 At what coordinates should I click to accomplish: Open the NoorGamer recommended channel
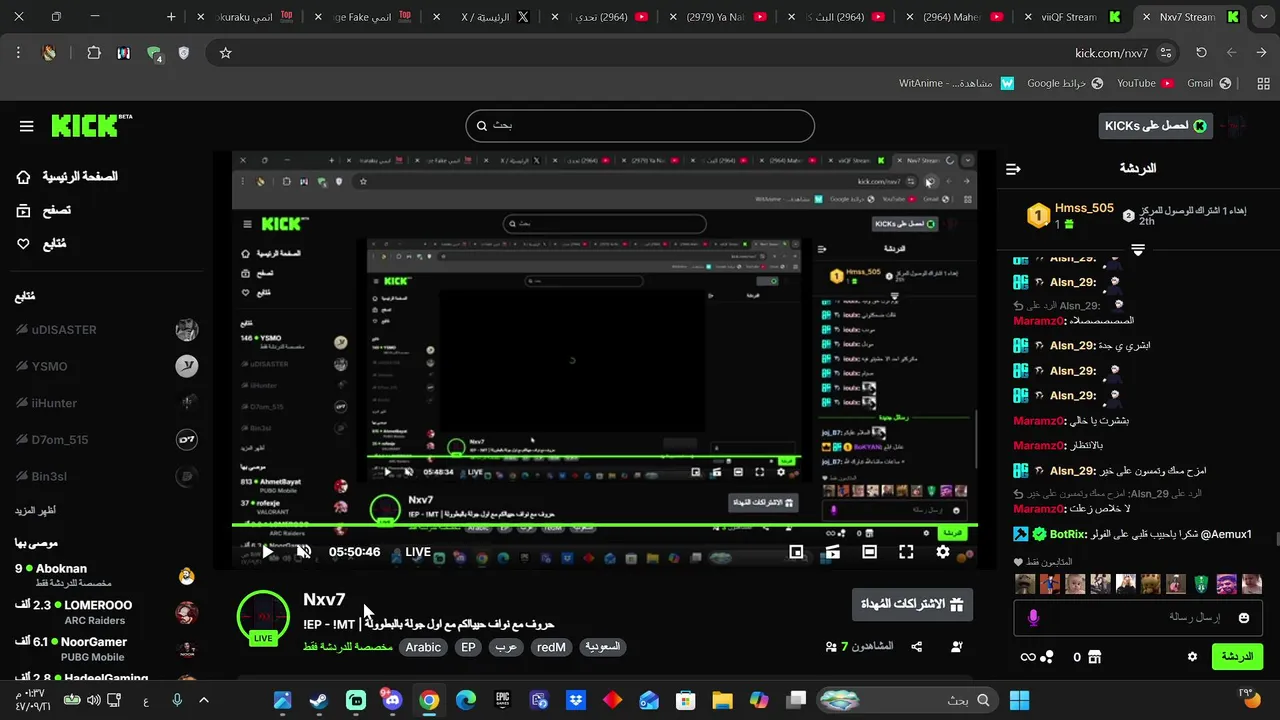[106, 648]
